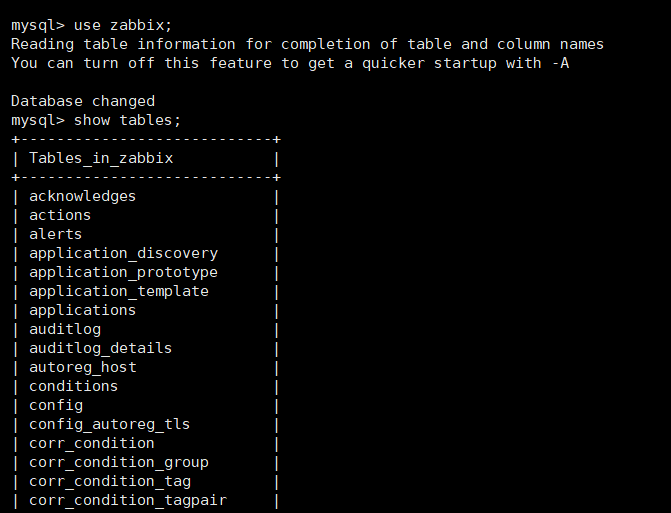Click the conditions table name
This screenshot has height=513, width=671.
click(x=73, y=386)
